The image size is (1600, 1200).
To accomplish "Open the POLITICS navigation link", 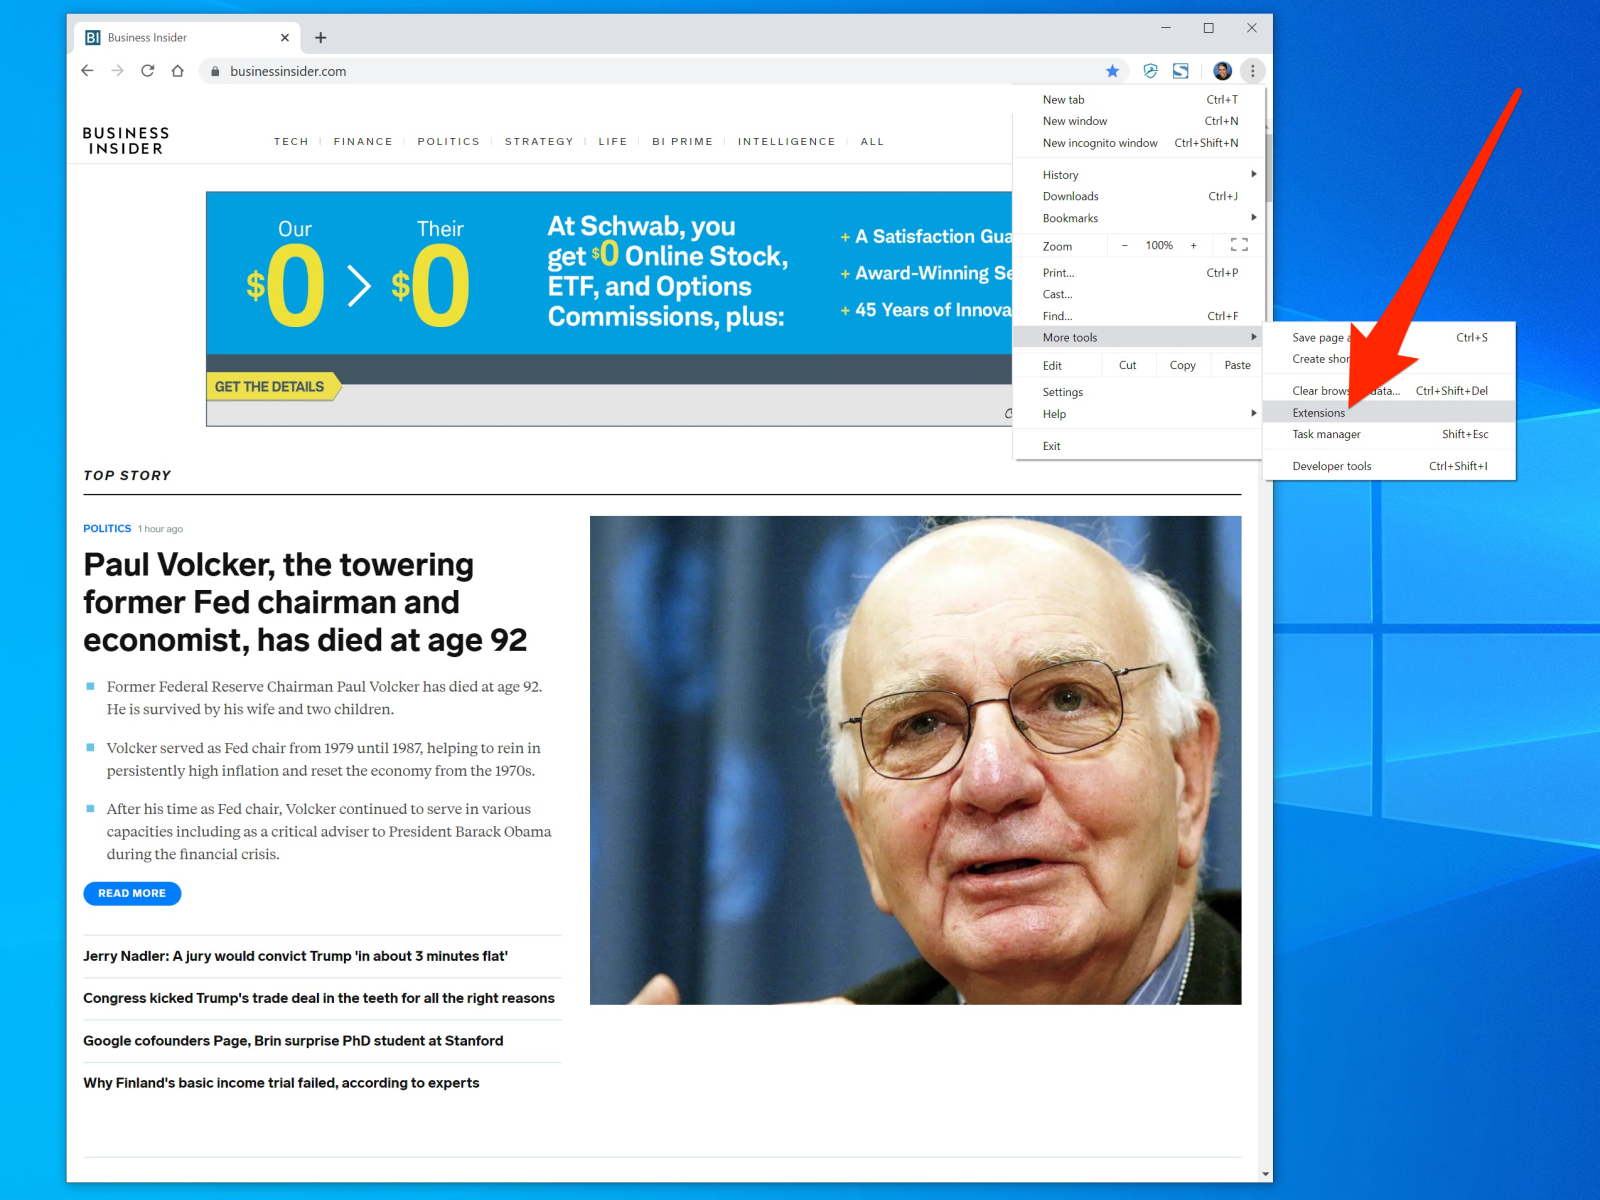I will [448, 142].
